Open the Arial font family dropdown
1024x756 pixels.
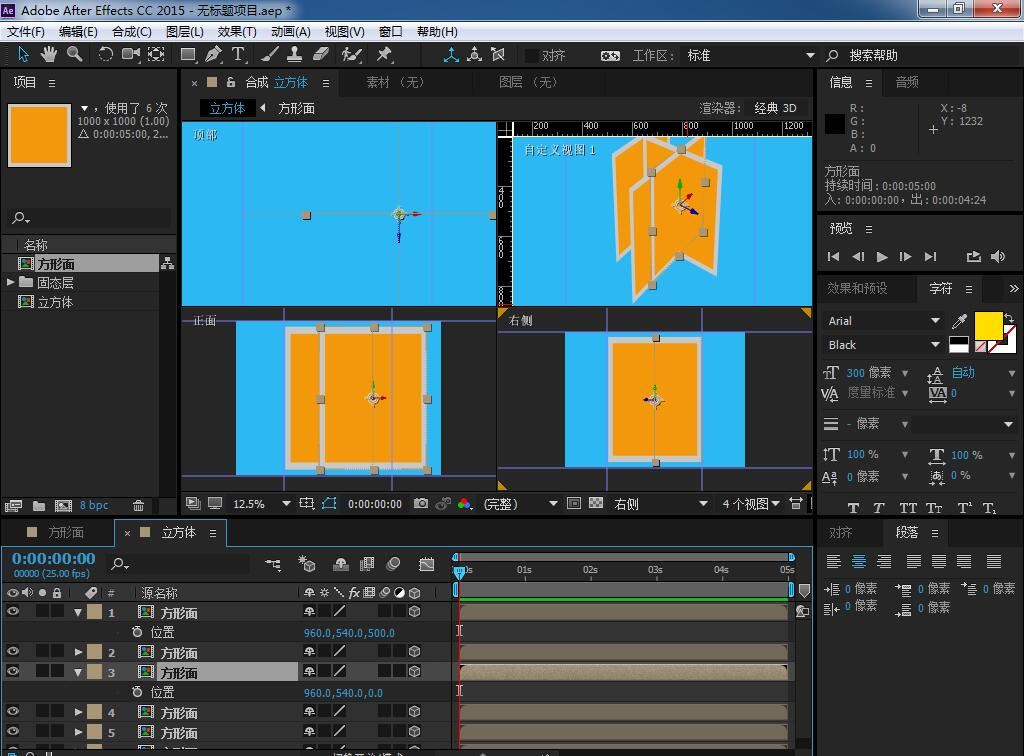point(884,321)
